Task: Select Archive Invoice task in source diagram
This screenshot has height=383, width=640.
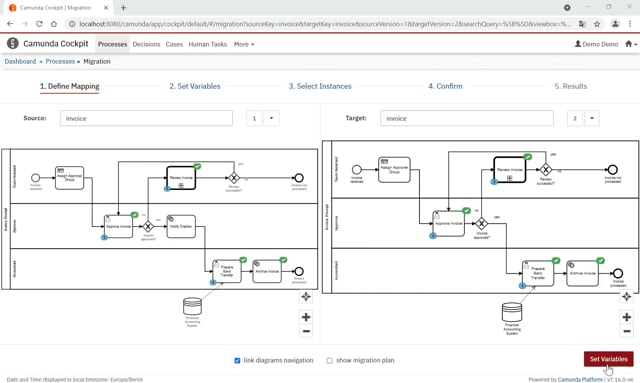Action: pos(267,272)
